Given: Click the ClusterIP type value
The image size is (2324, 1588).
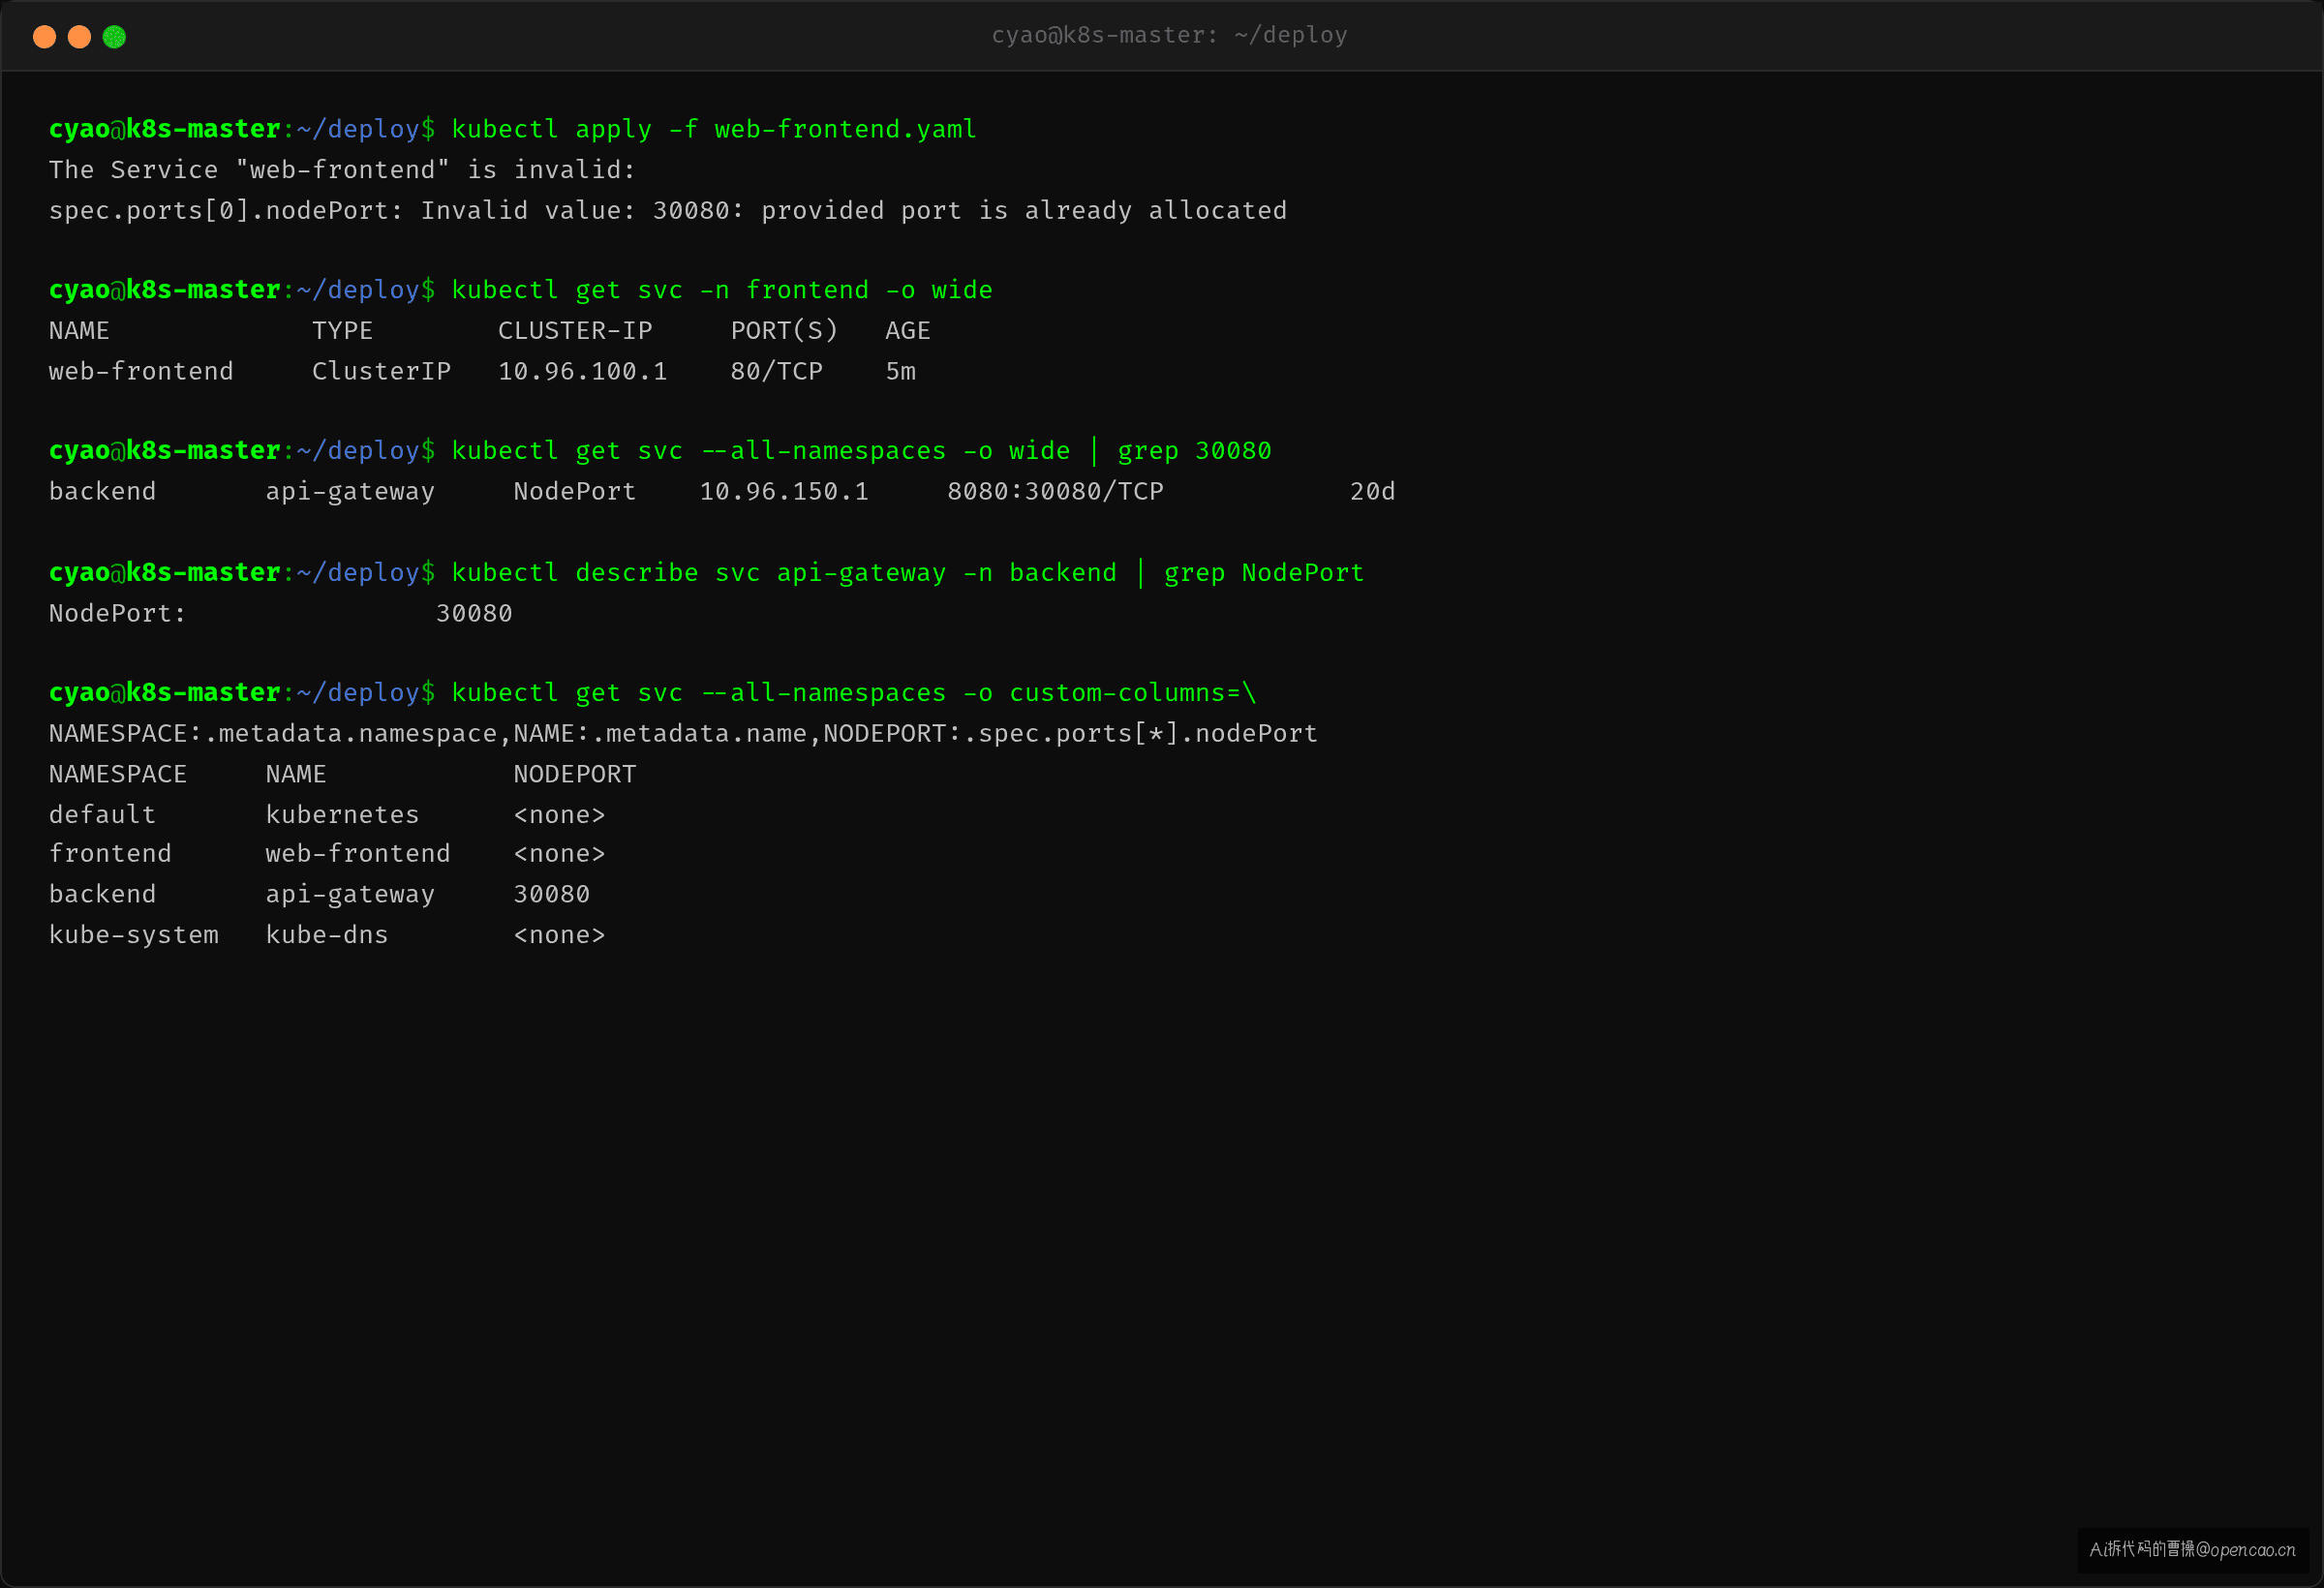Looking at the screenshot, I should (381, 371).
